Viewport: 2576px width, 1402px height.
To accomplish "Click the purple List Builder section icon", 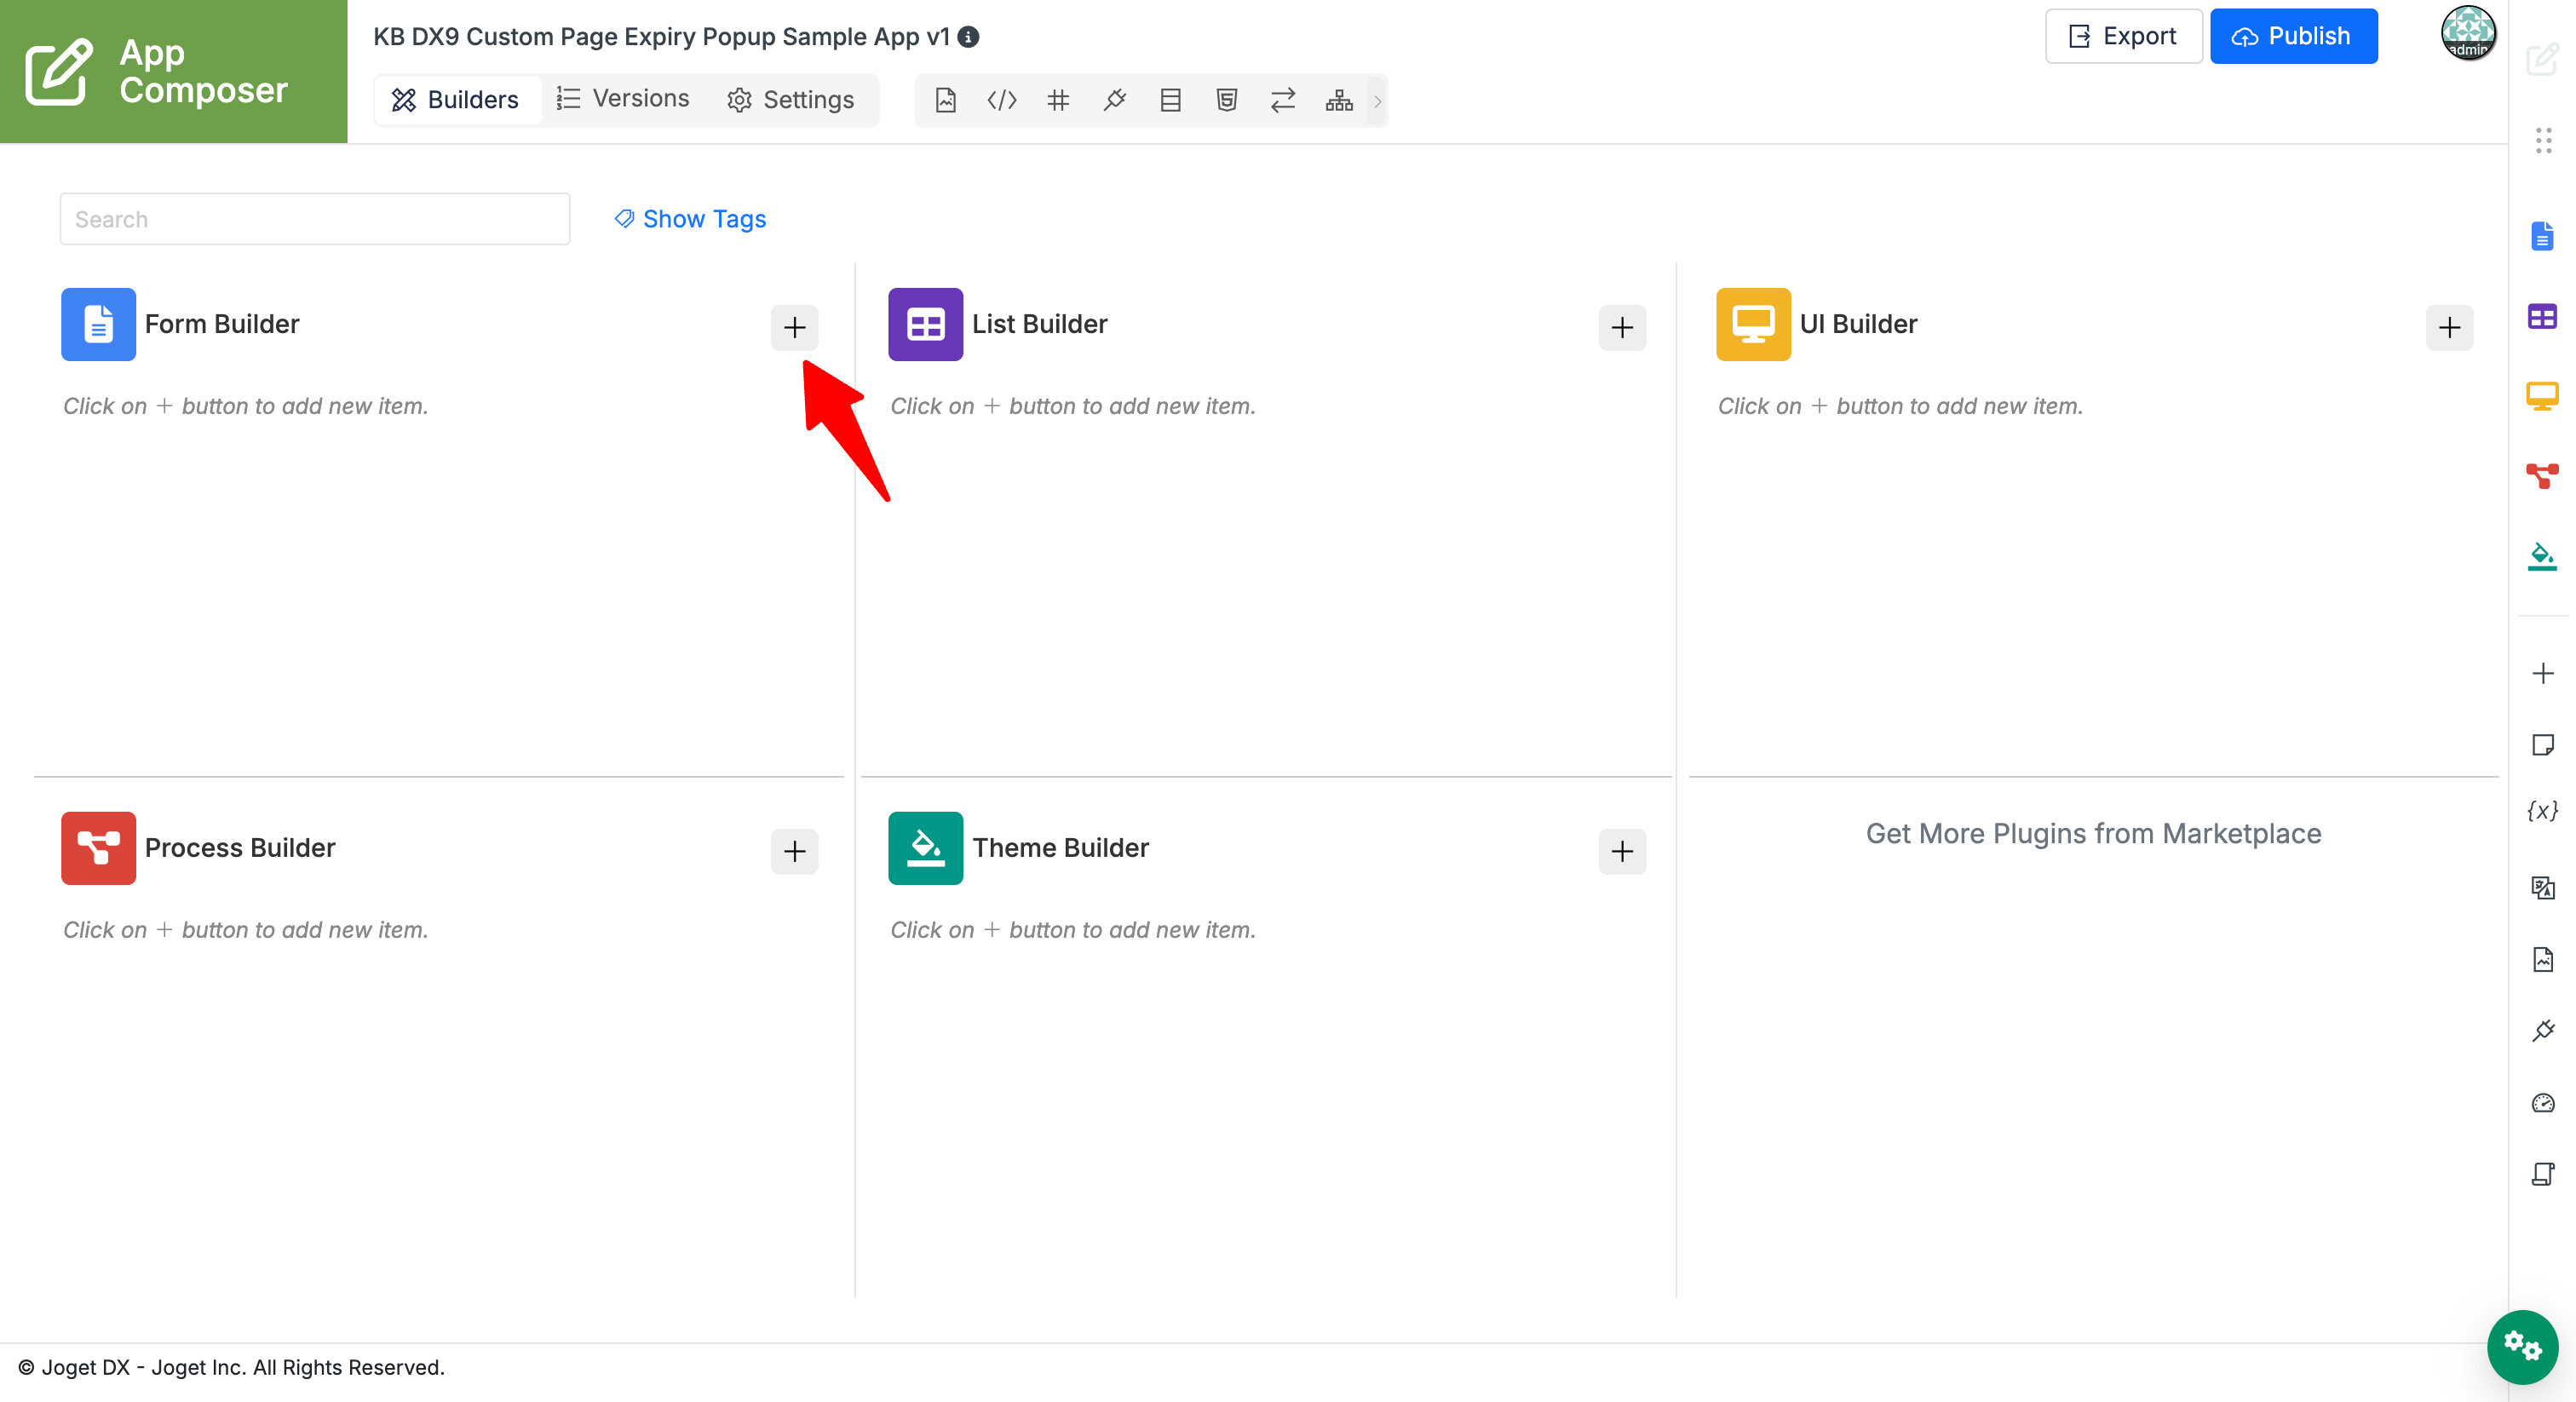I will click(925, 324).
